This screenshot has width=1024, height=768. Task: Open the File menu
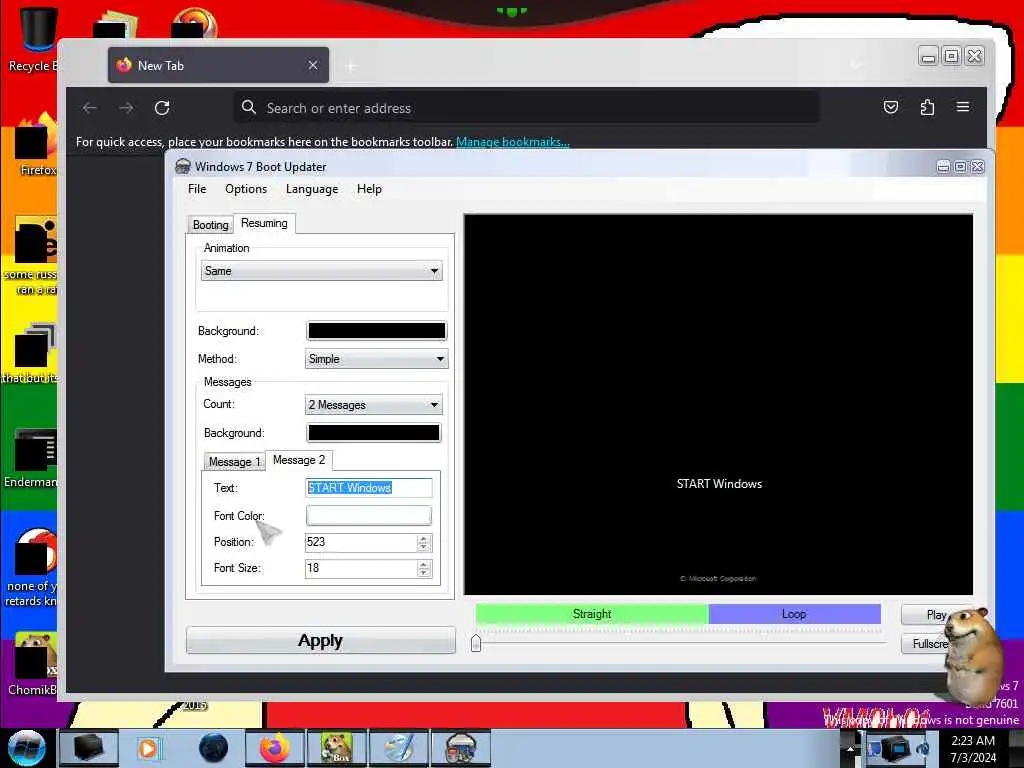pos(197,189)
